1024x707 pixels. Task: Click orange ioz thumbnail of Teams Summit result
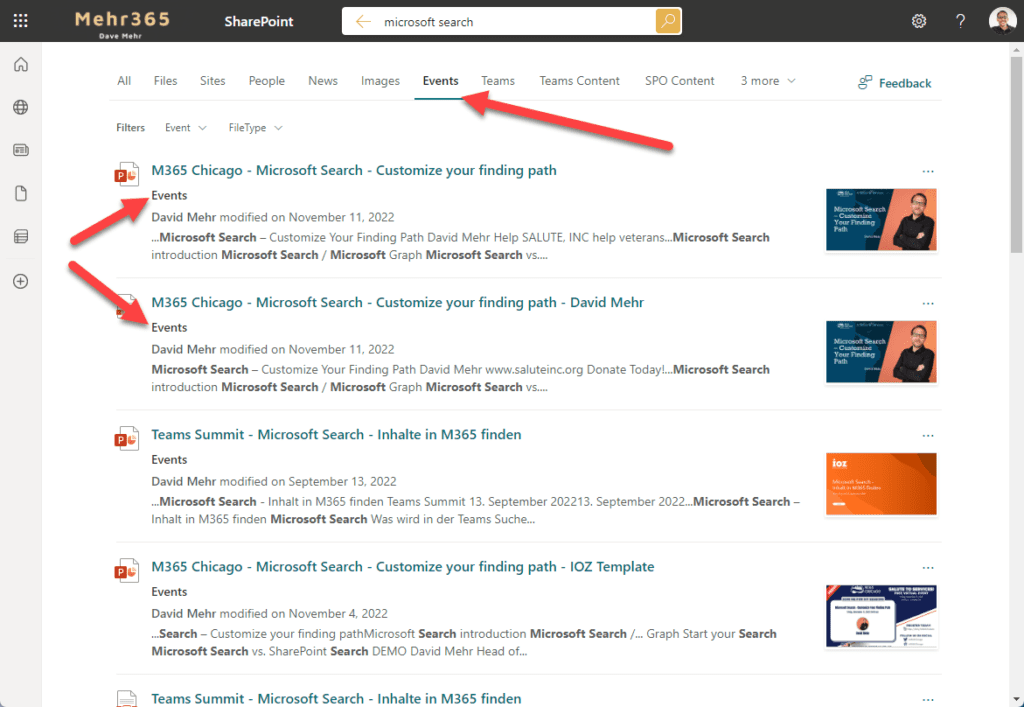pos(881,484)
